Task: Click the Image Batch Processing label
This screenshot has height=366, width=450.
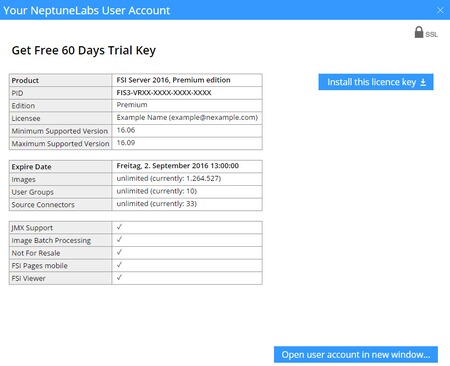Action: coord(51,241)
